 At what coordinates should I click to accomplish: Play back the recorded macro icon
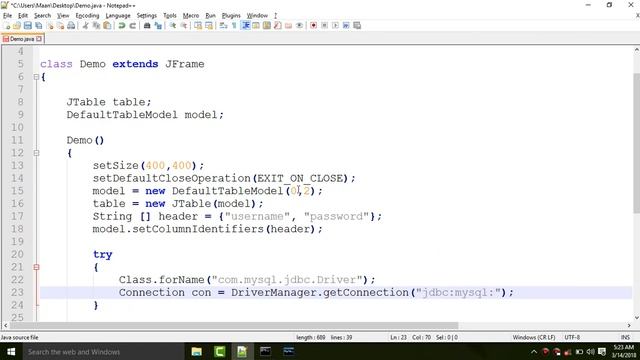(335, 26)
